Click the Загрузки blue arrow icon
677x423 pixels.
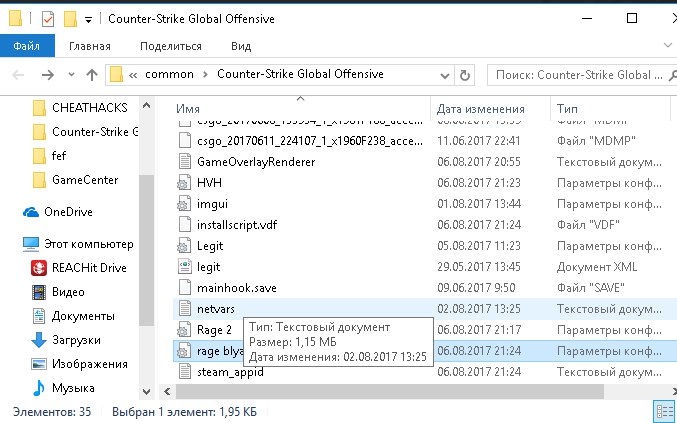pos(39,340)
